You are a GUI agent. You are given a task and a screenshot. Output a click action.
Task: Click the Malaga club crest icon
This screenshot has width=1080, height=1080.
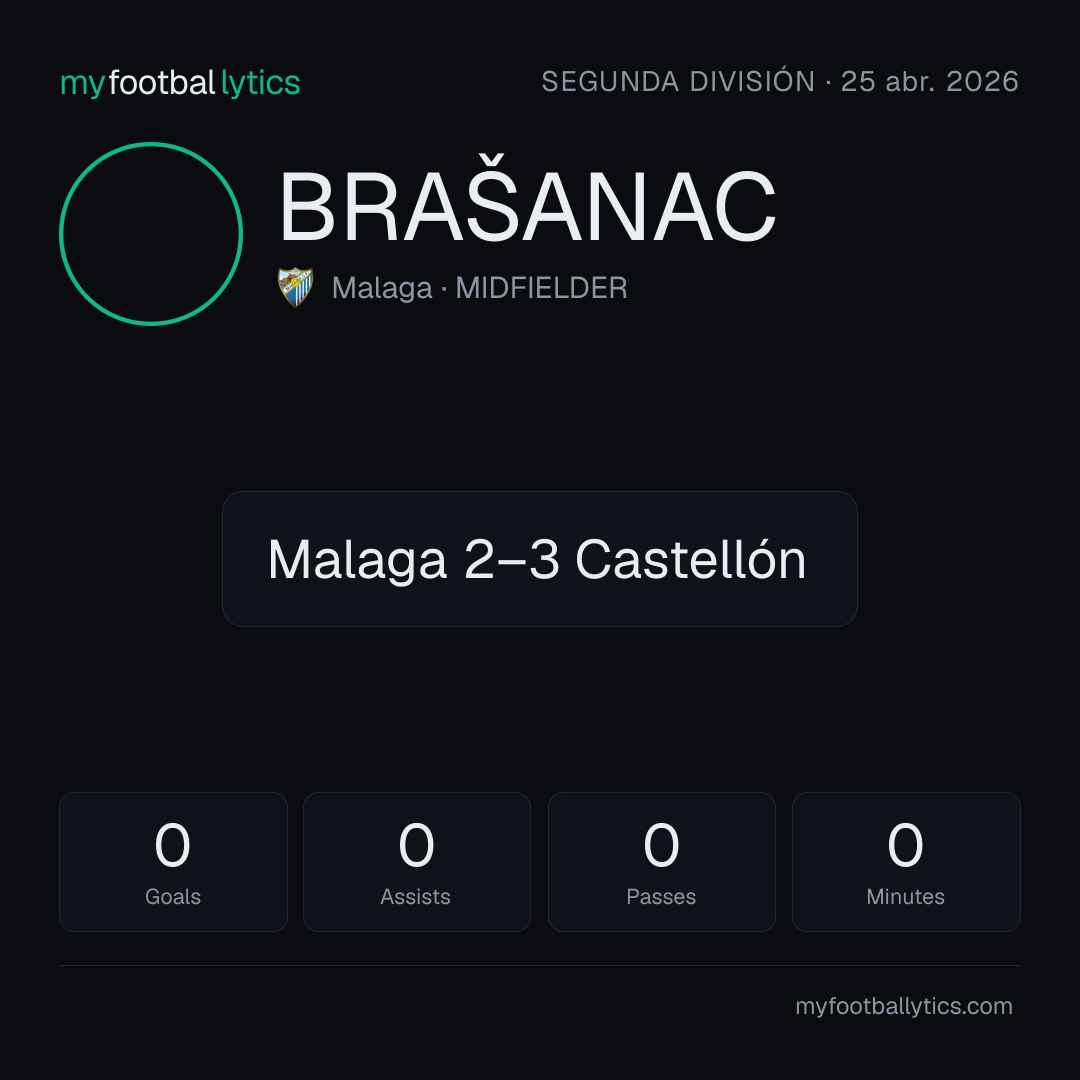[295, 287]
